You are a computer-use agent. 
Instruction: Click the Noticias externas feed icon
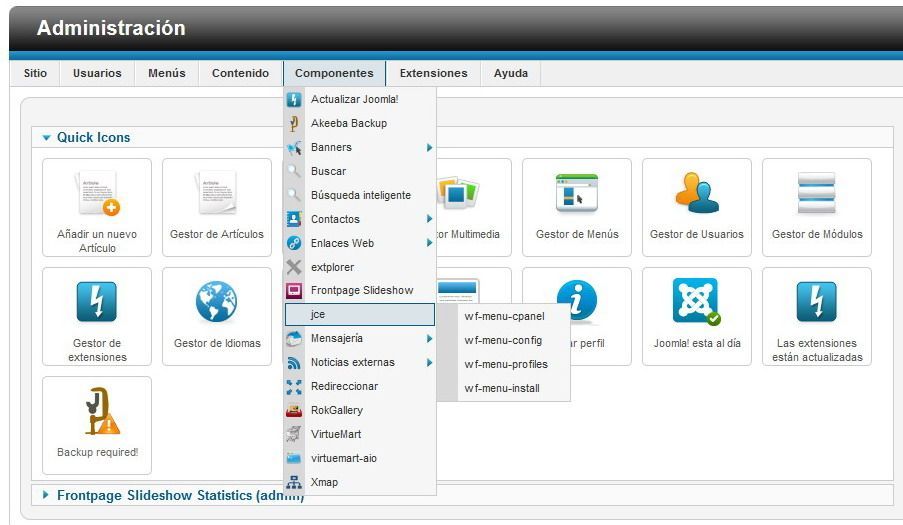pyautogui.click(x=294, y=363)
